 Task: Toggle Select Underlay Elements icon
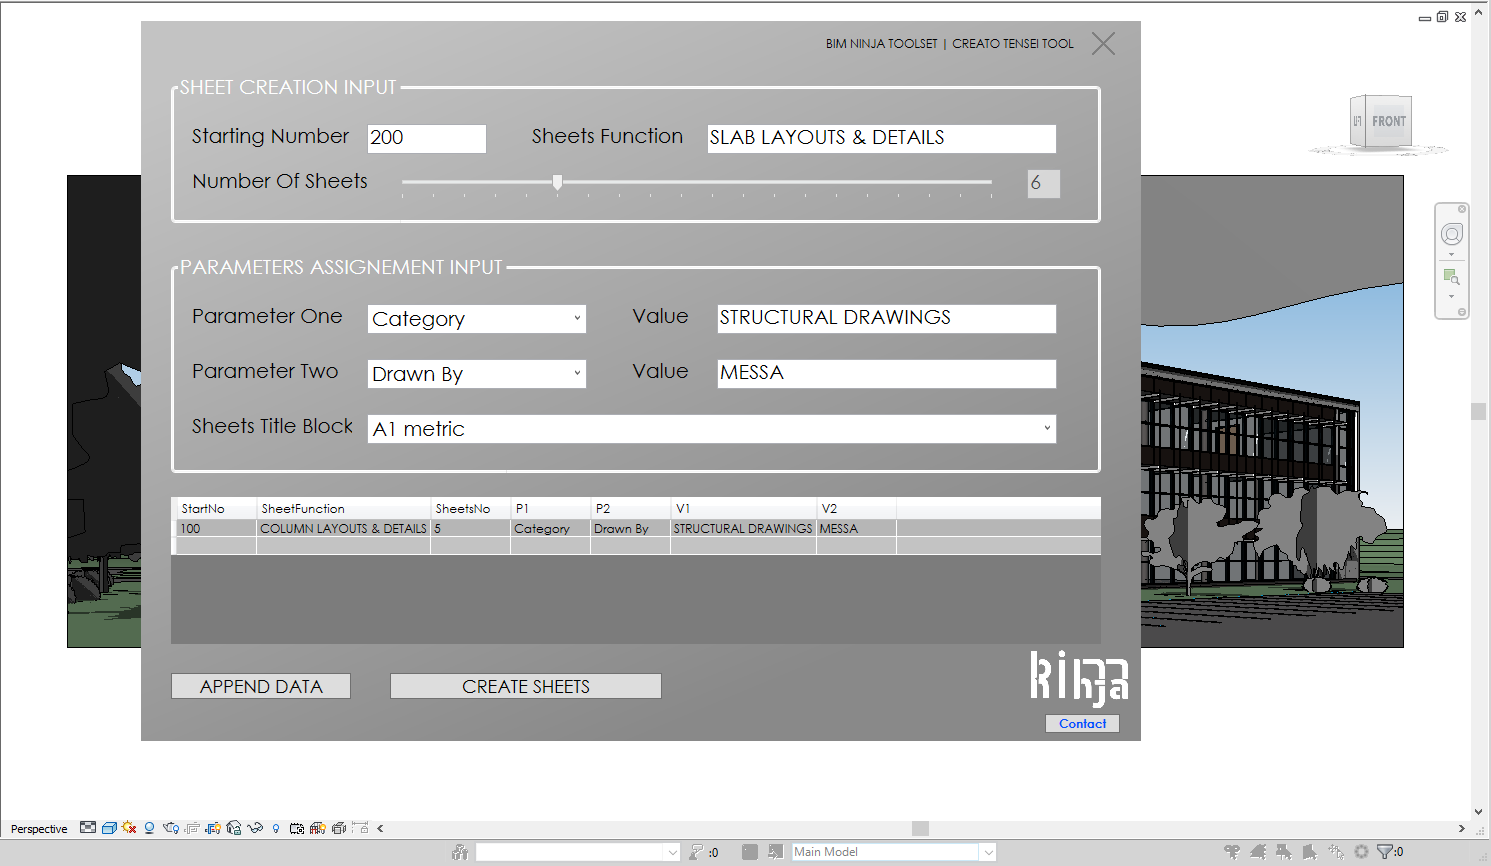point(1258,852)
